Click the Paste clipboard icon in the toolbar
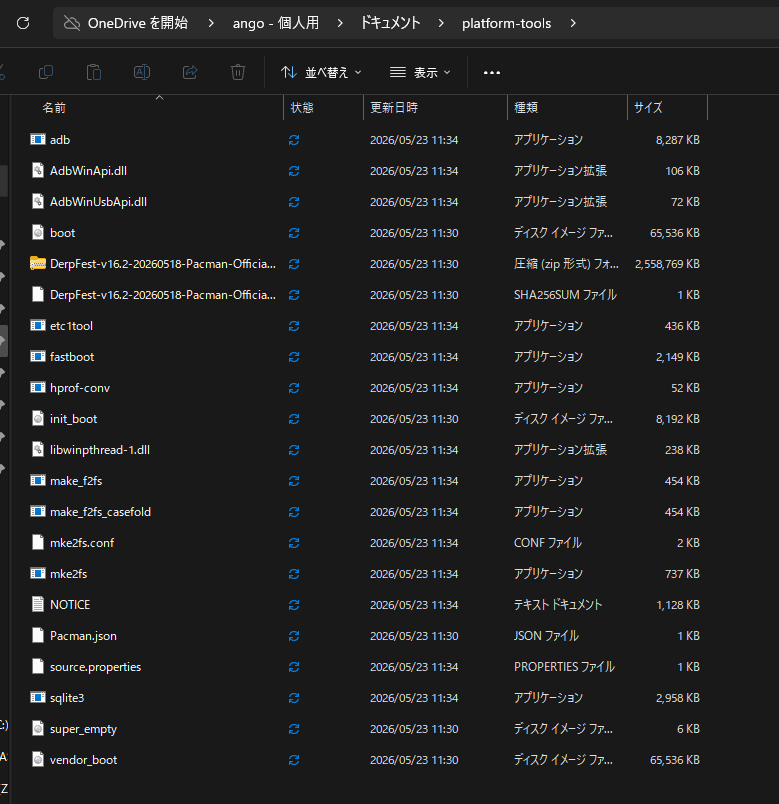779x804 pixels. (94, 72)
